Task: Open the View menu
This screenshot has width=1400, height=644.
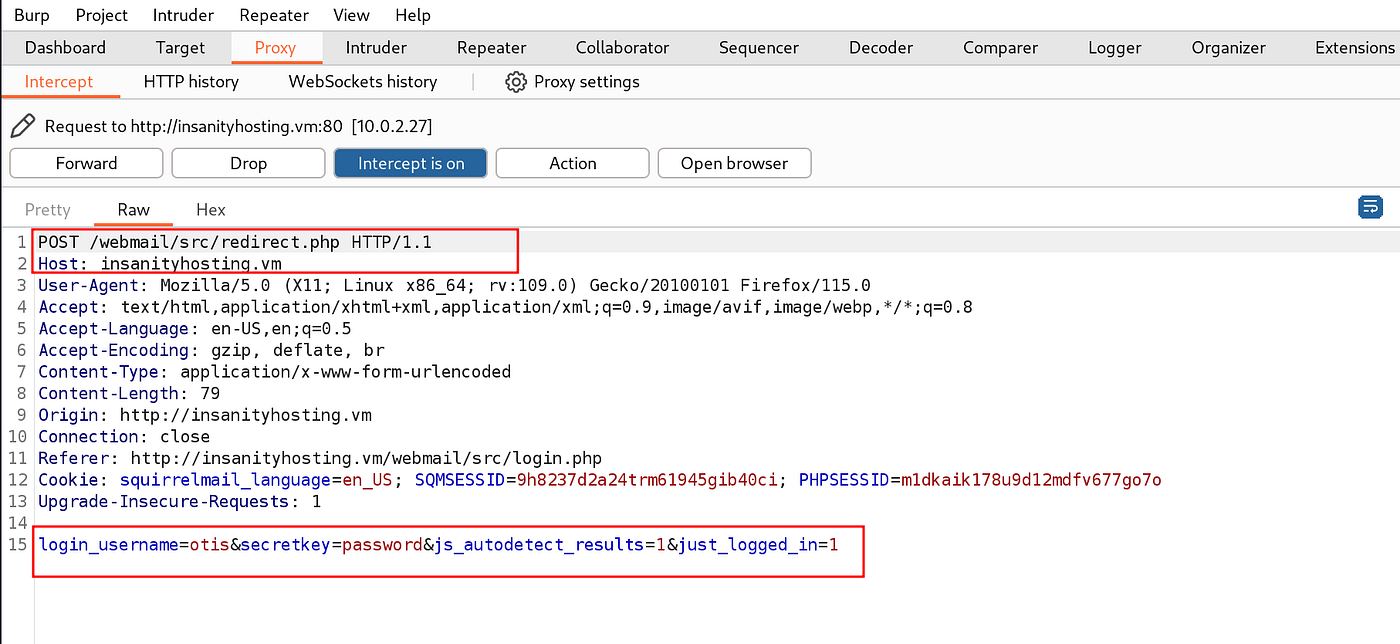Action: pos(351,15)
